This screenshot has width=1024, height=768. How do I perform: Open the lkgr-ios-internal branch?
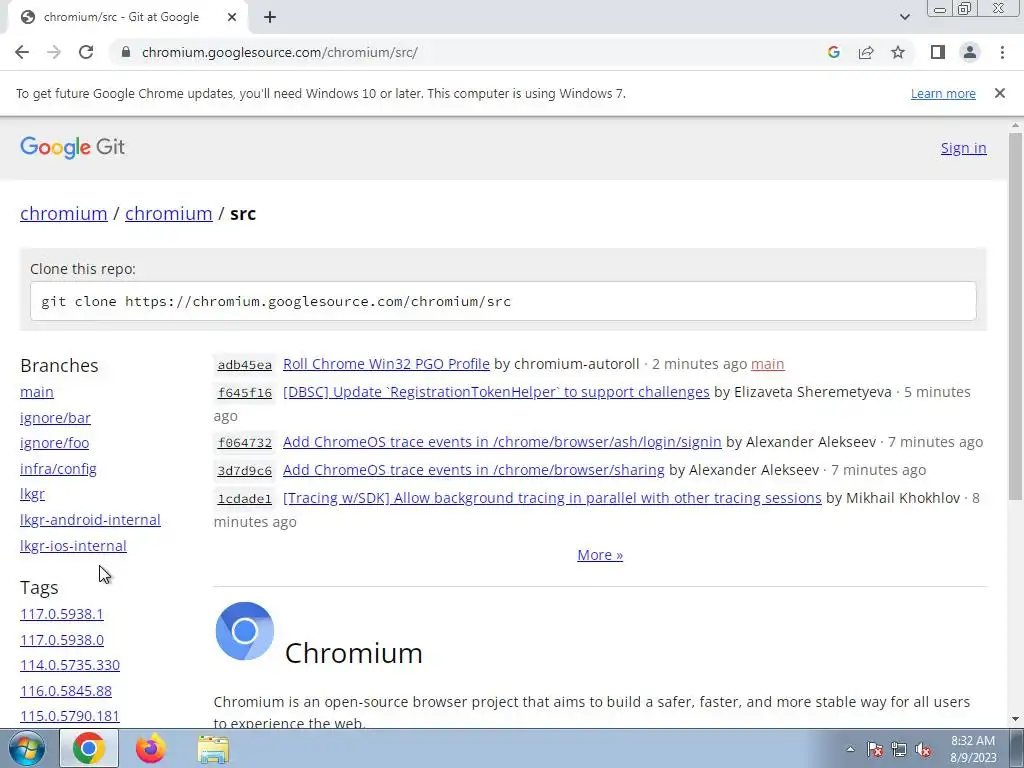tap(73, 546)
